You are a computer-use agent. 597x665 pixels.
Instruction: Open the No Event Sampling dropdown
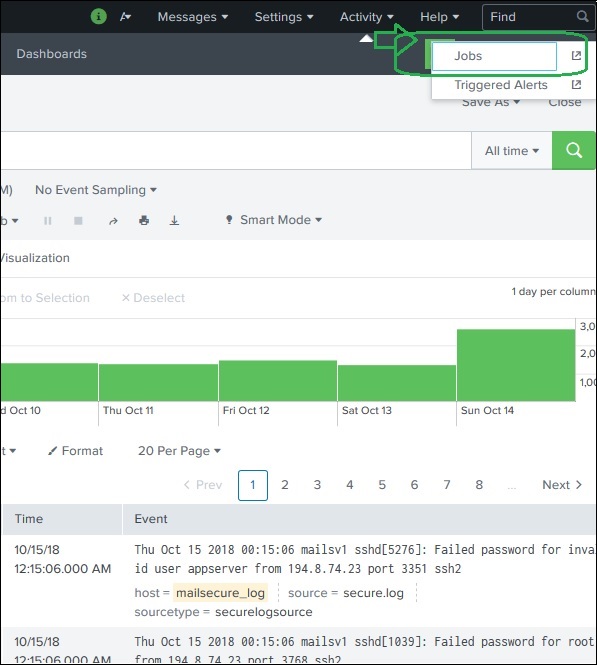(96, 190)
